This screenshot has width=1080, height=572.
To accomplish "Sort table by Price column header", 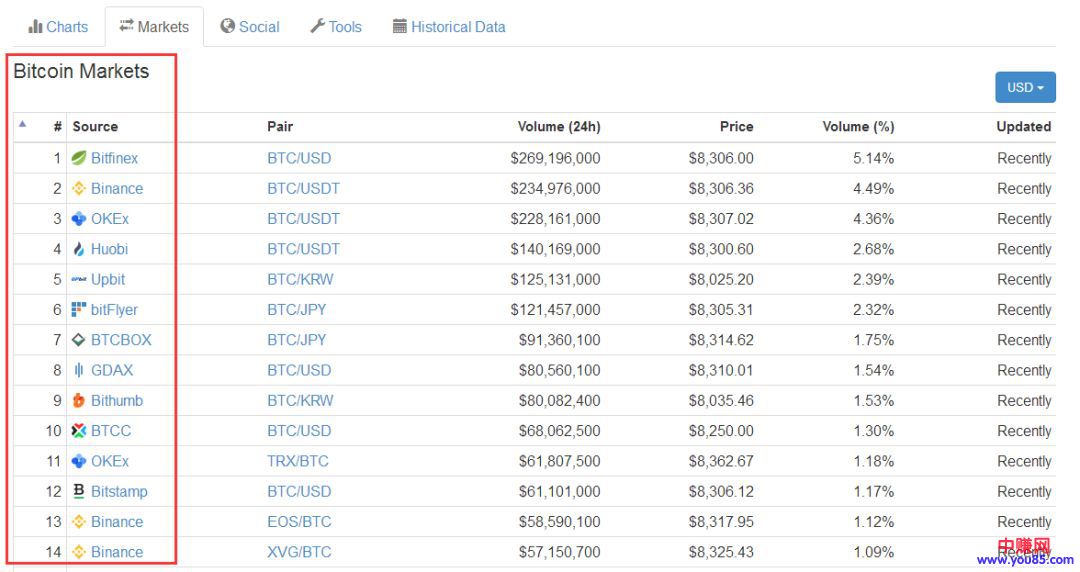I will pos(736,126).
